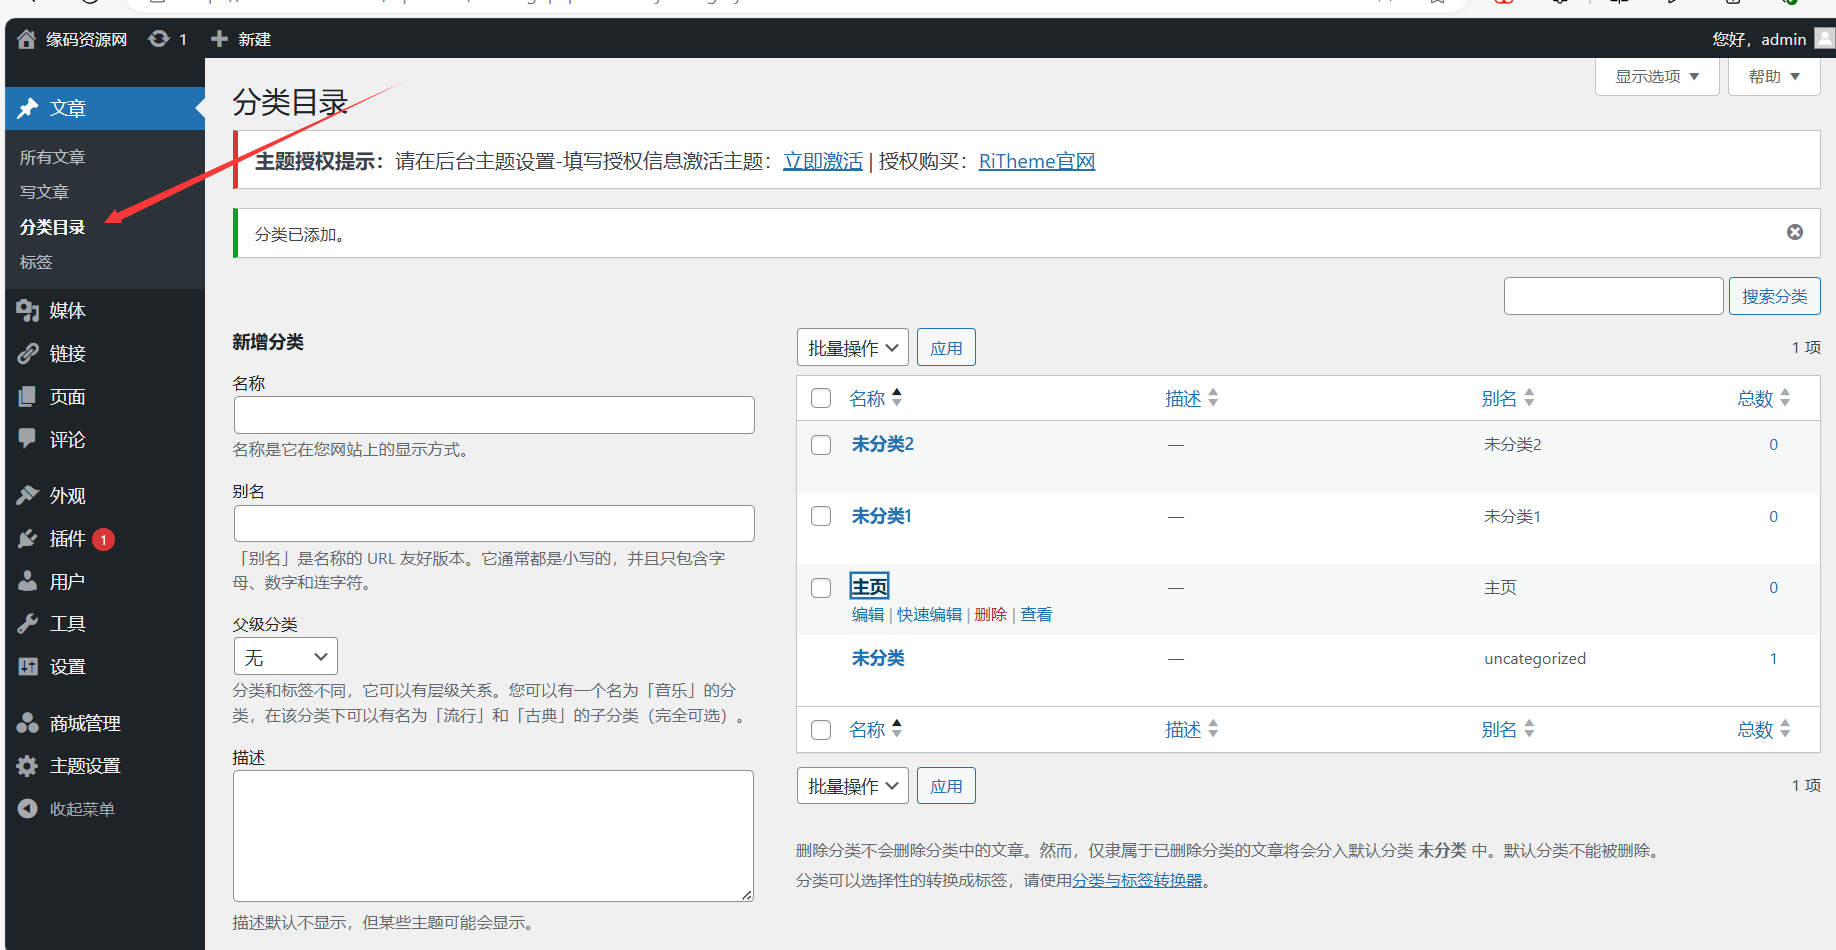Image resolution: width=1836 pixels, height=950 pixels.
Task: Click the admin avatar icon
Action: [x=1825, y=38]
